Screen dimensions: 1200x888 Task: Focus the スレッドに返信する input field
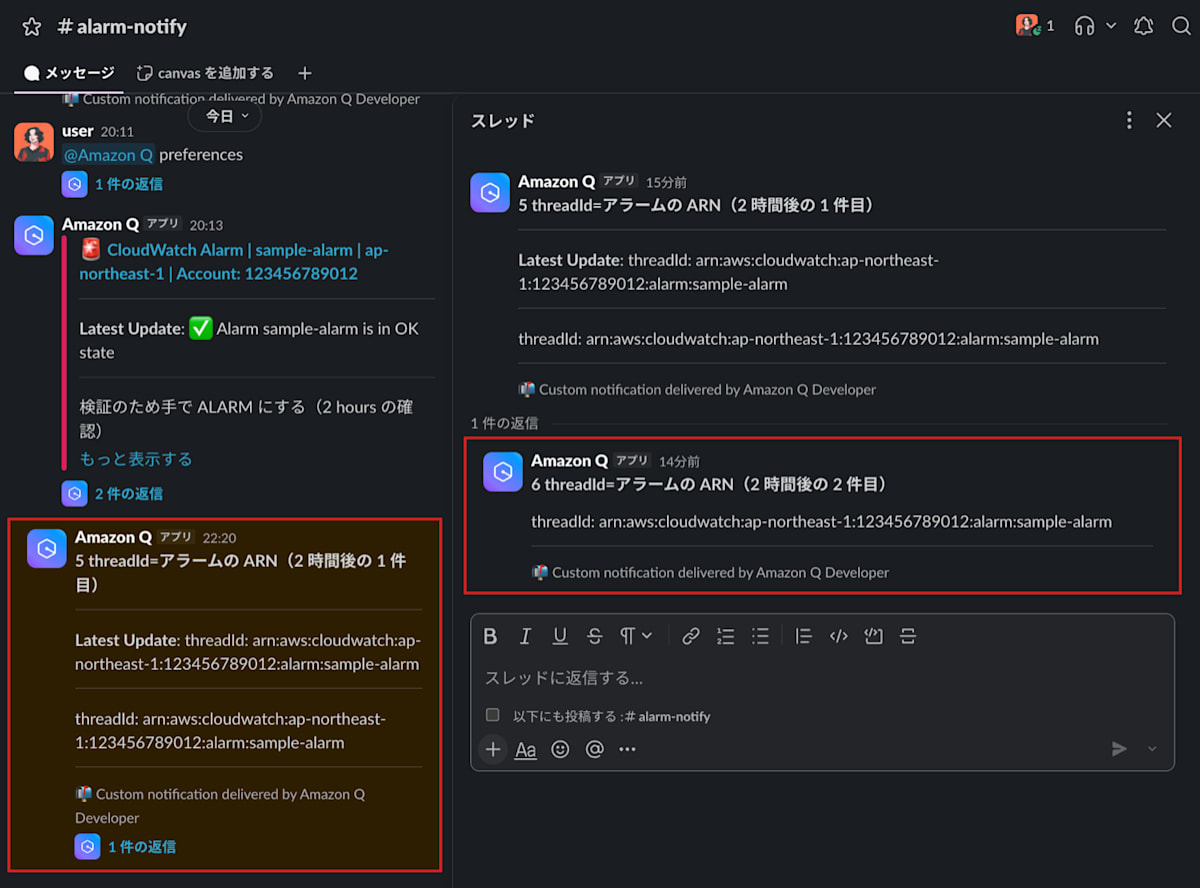822,678
